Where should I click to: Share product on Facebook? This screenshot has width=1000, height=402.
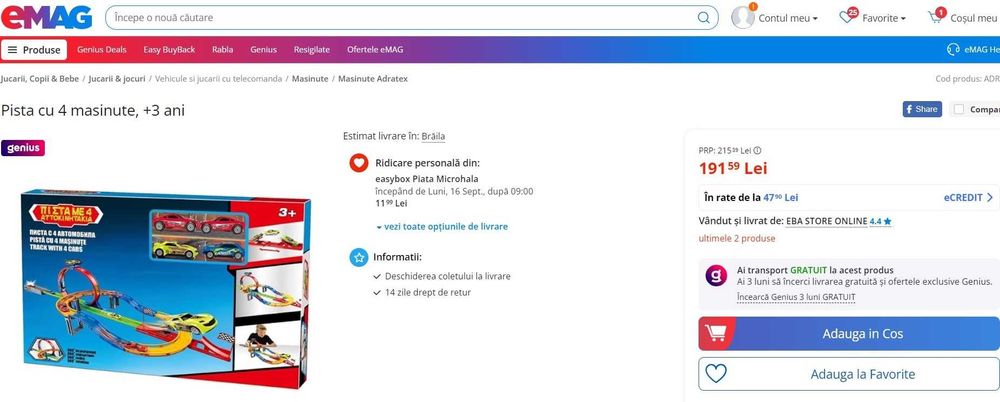coord(922,109)
